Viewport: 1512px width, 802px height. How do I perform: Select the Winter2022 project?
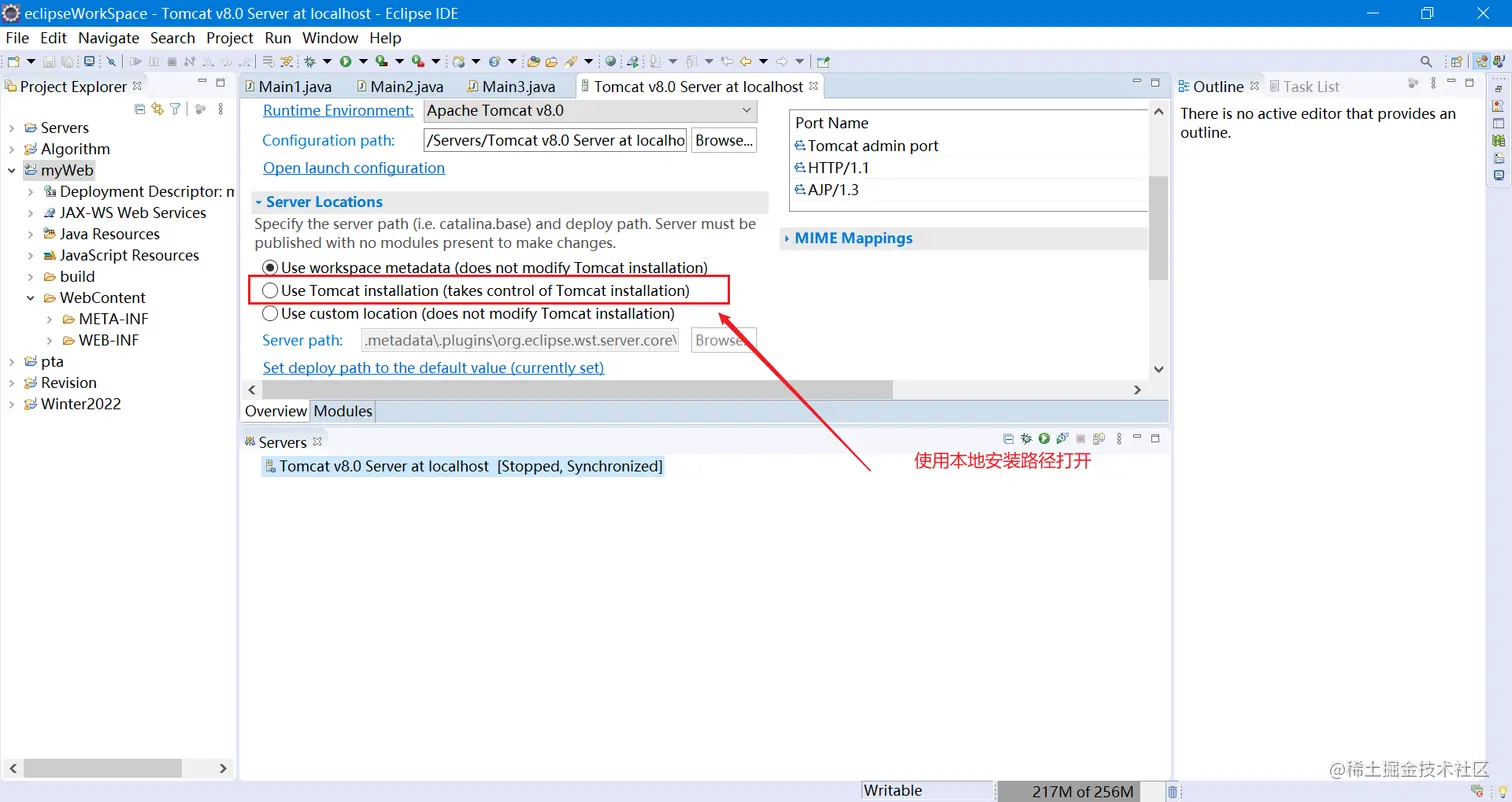[72, 404]
